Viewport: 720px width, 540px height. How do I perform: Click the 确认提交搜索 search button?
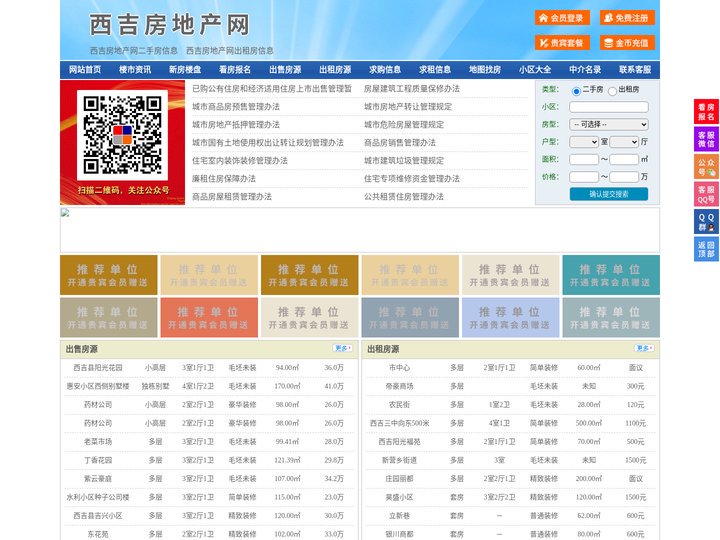click(609, 194)
